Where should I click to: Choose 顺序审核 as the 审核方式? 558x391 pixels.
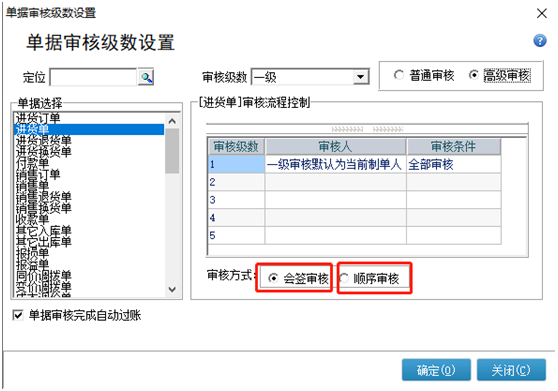click(369, 278)
